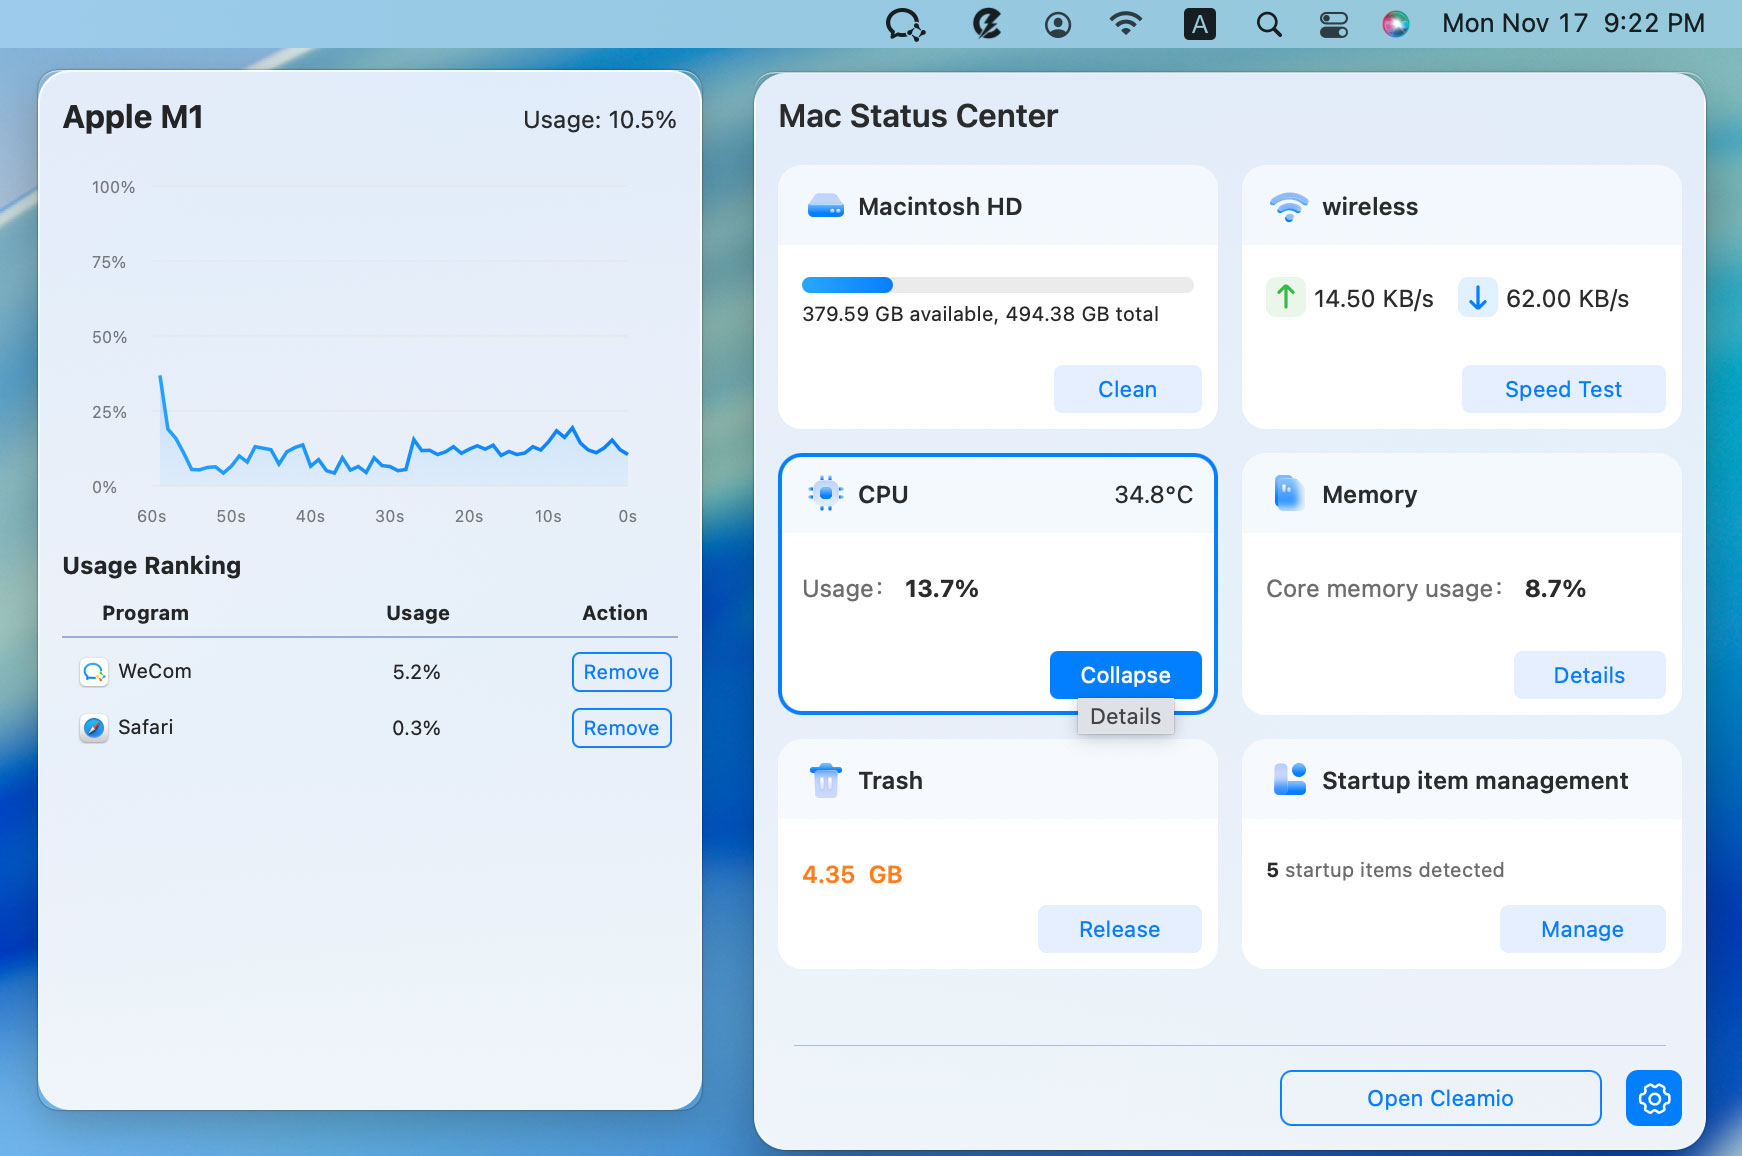The image size is (1742, 1156).
Task: Click the wireless Wi-Fi icon on the network card
Action: click(x=1289, y=207)
